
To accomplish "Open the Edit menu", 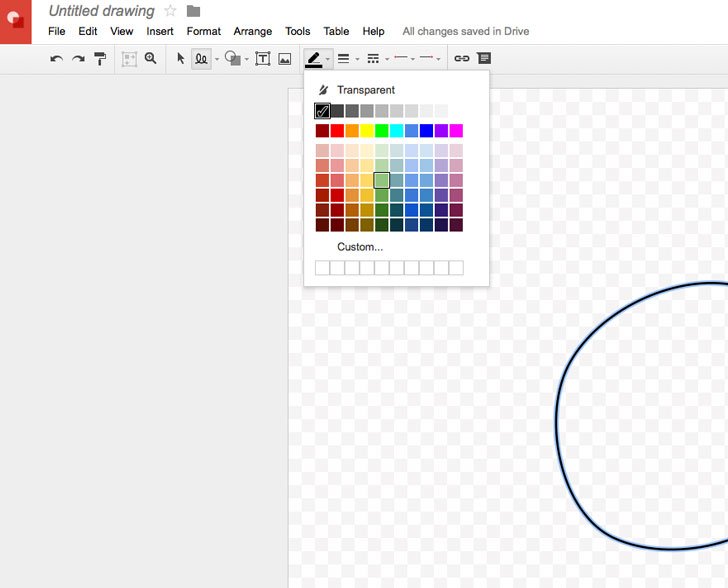I will click(x=88, y=31).
